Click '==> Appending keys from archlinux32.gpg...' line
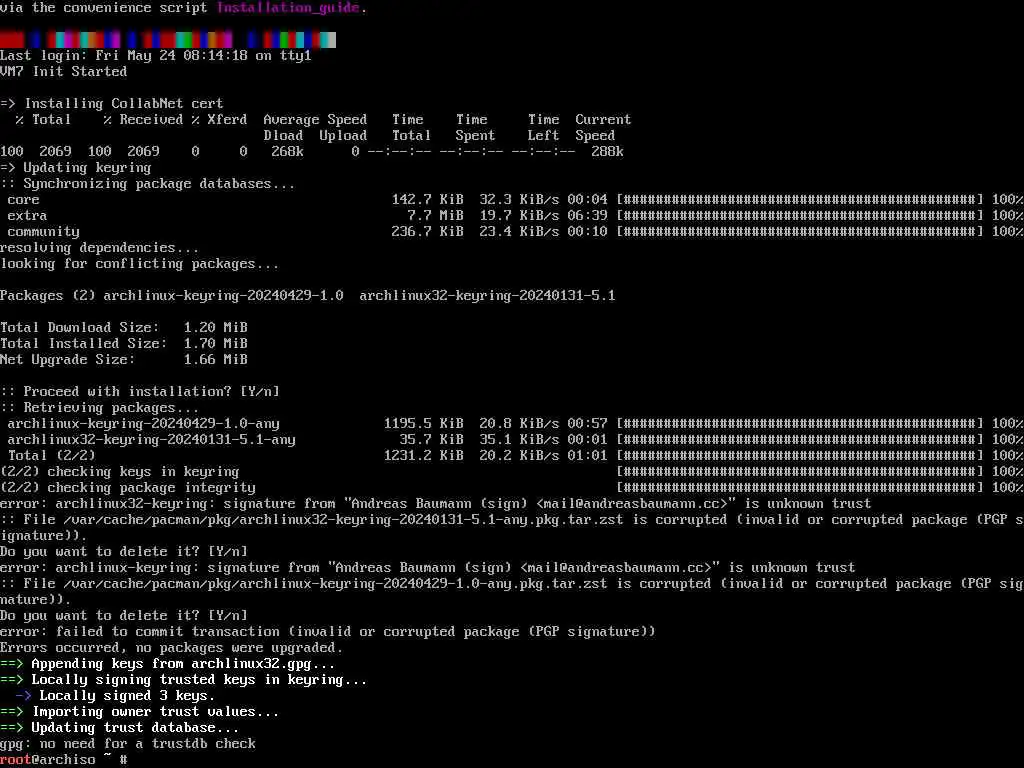 point(168,664)
